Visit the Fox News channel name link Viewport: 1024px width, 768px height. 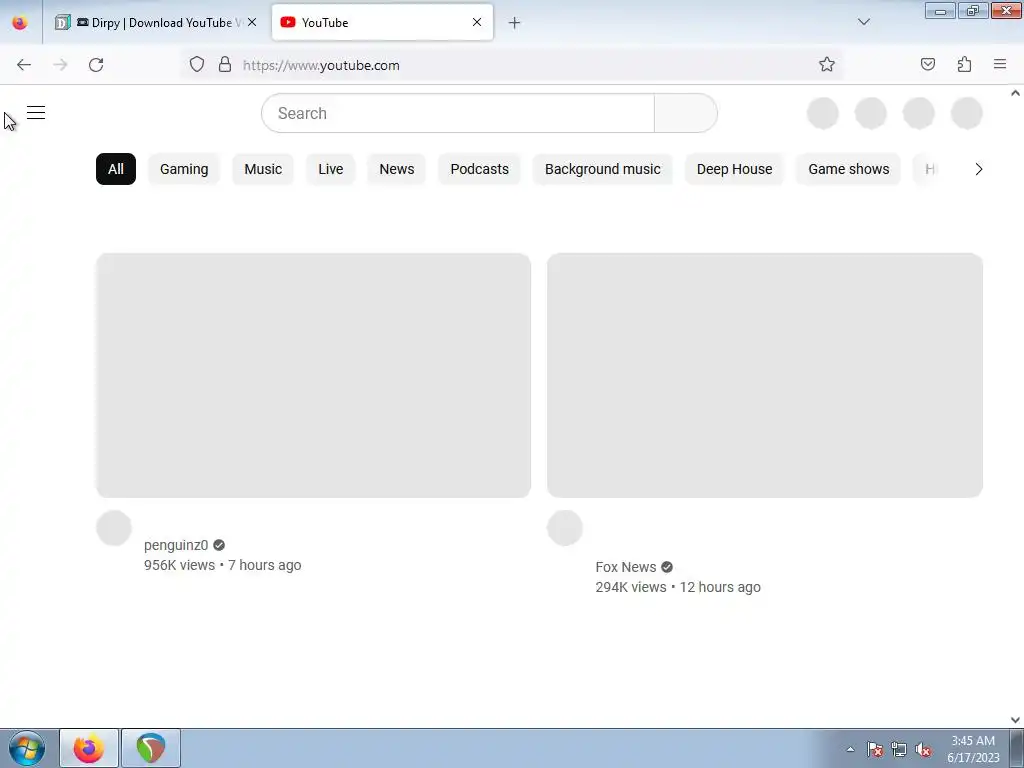(626, 567)
